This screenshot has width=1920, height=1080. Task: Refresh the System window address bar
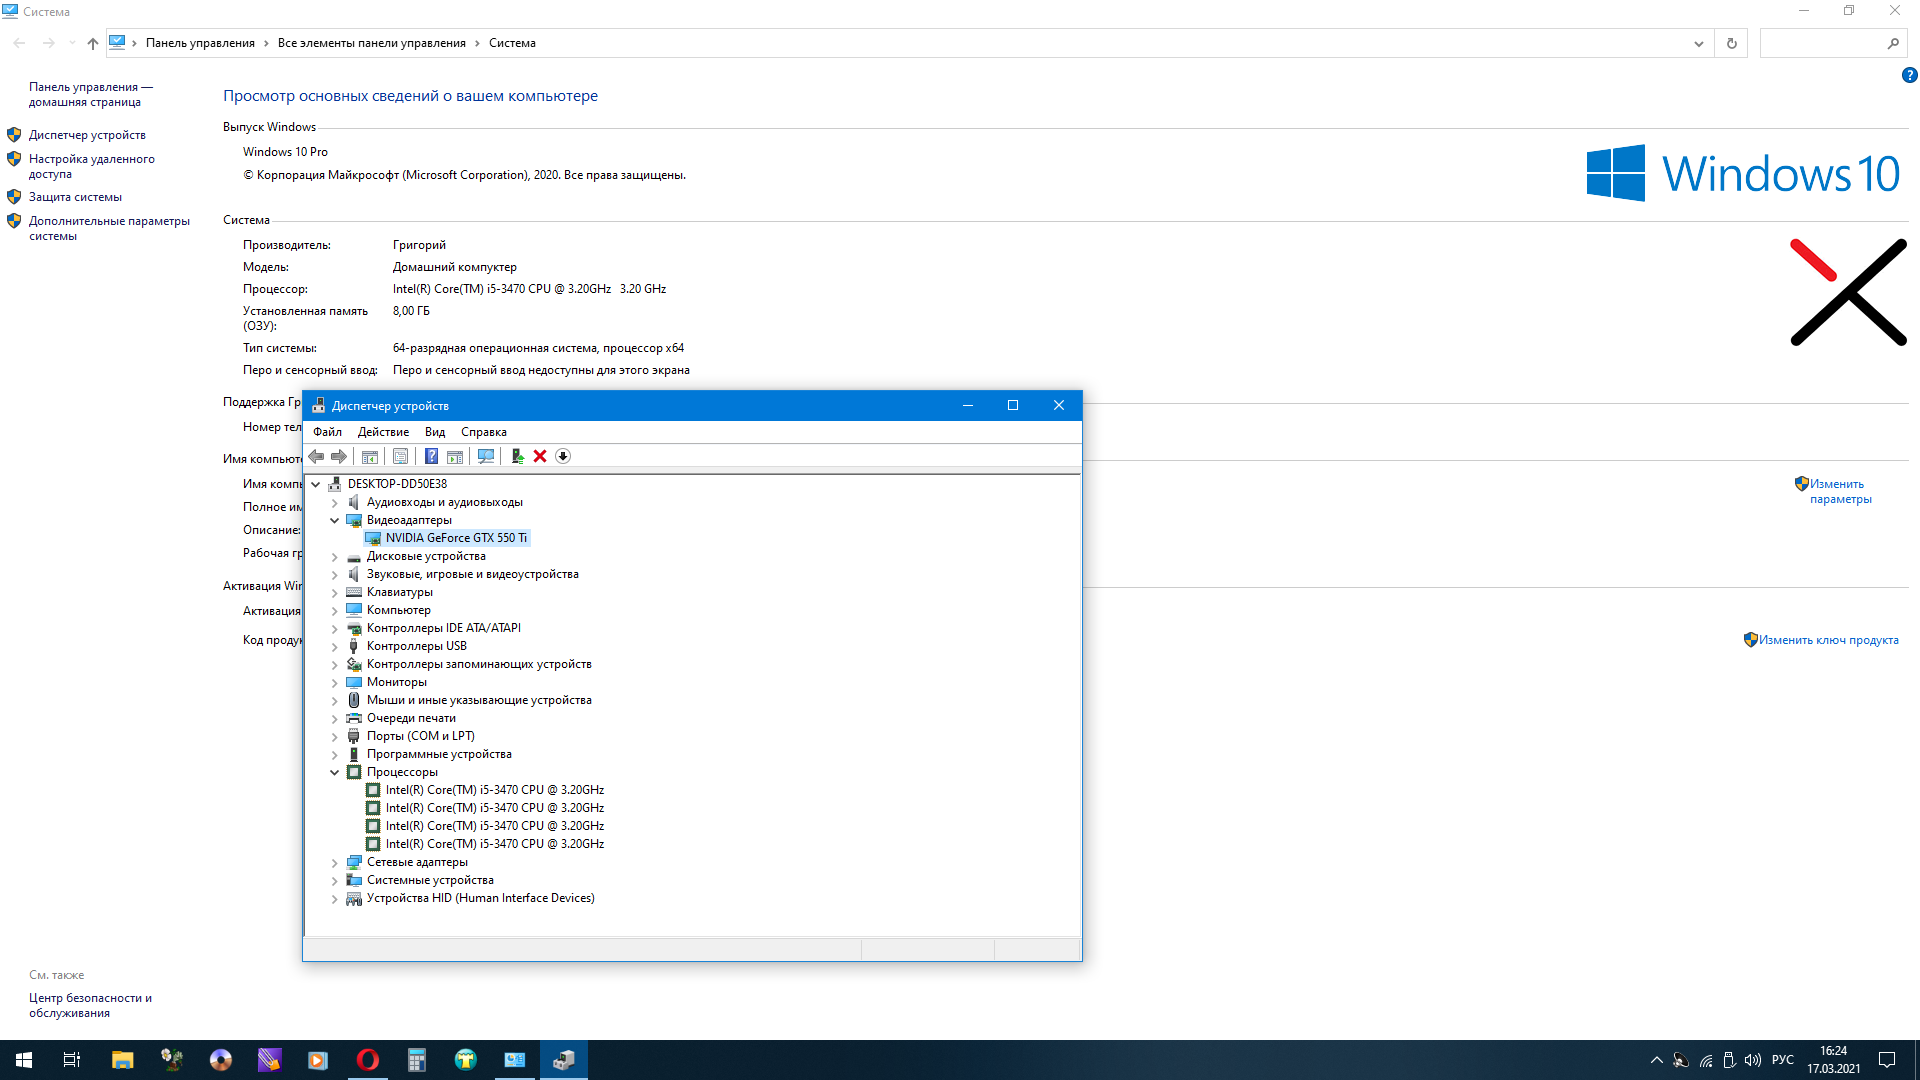pos(1732,43)
